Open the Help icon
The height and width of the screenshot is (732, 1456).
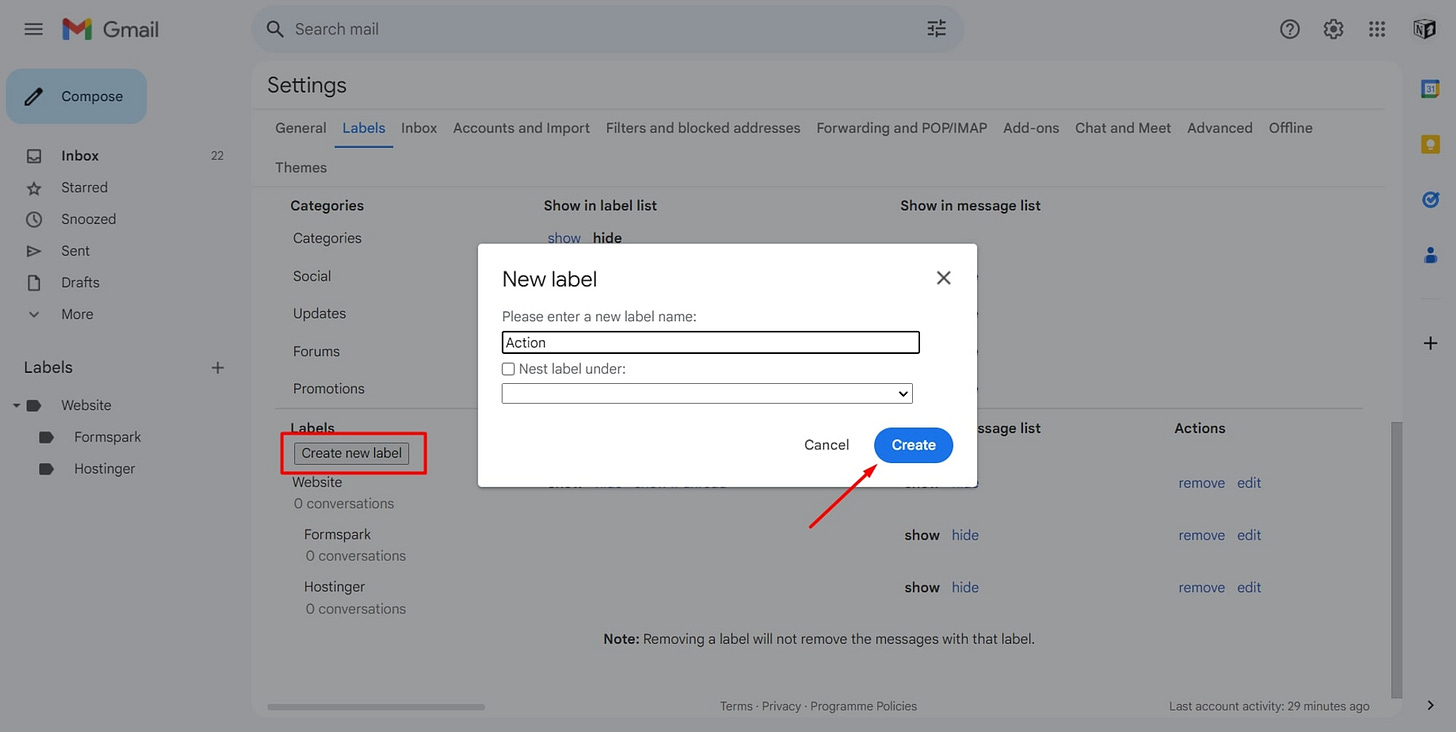[x=1289, y=29]
